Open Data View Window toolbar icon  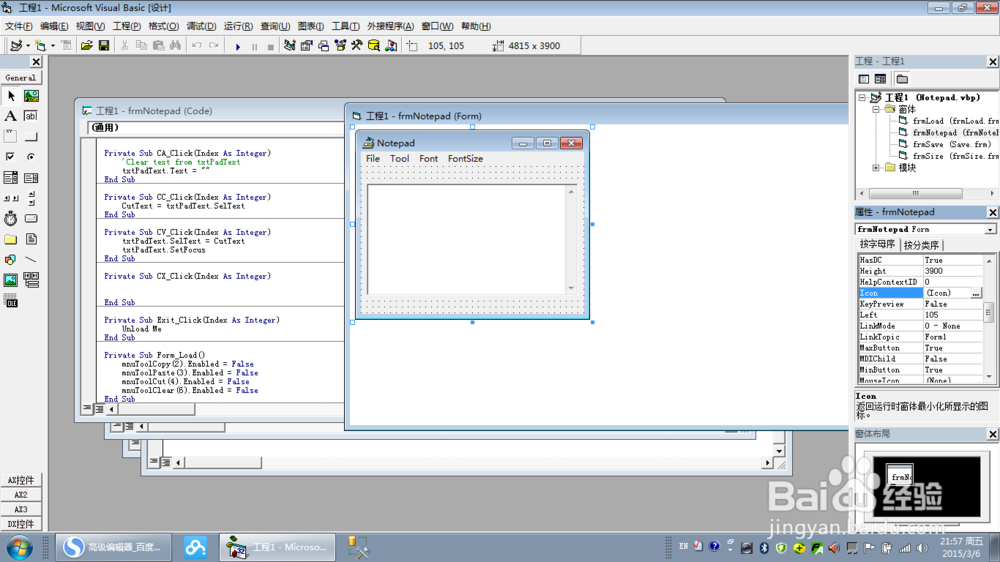pos(374,46)
